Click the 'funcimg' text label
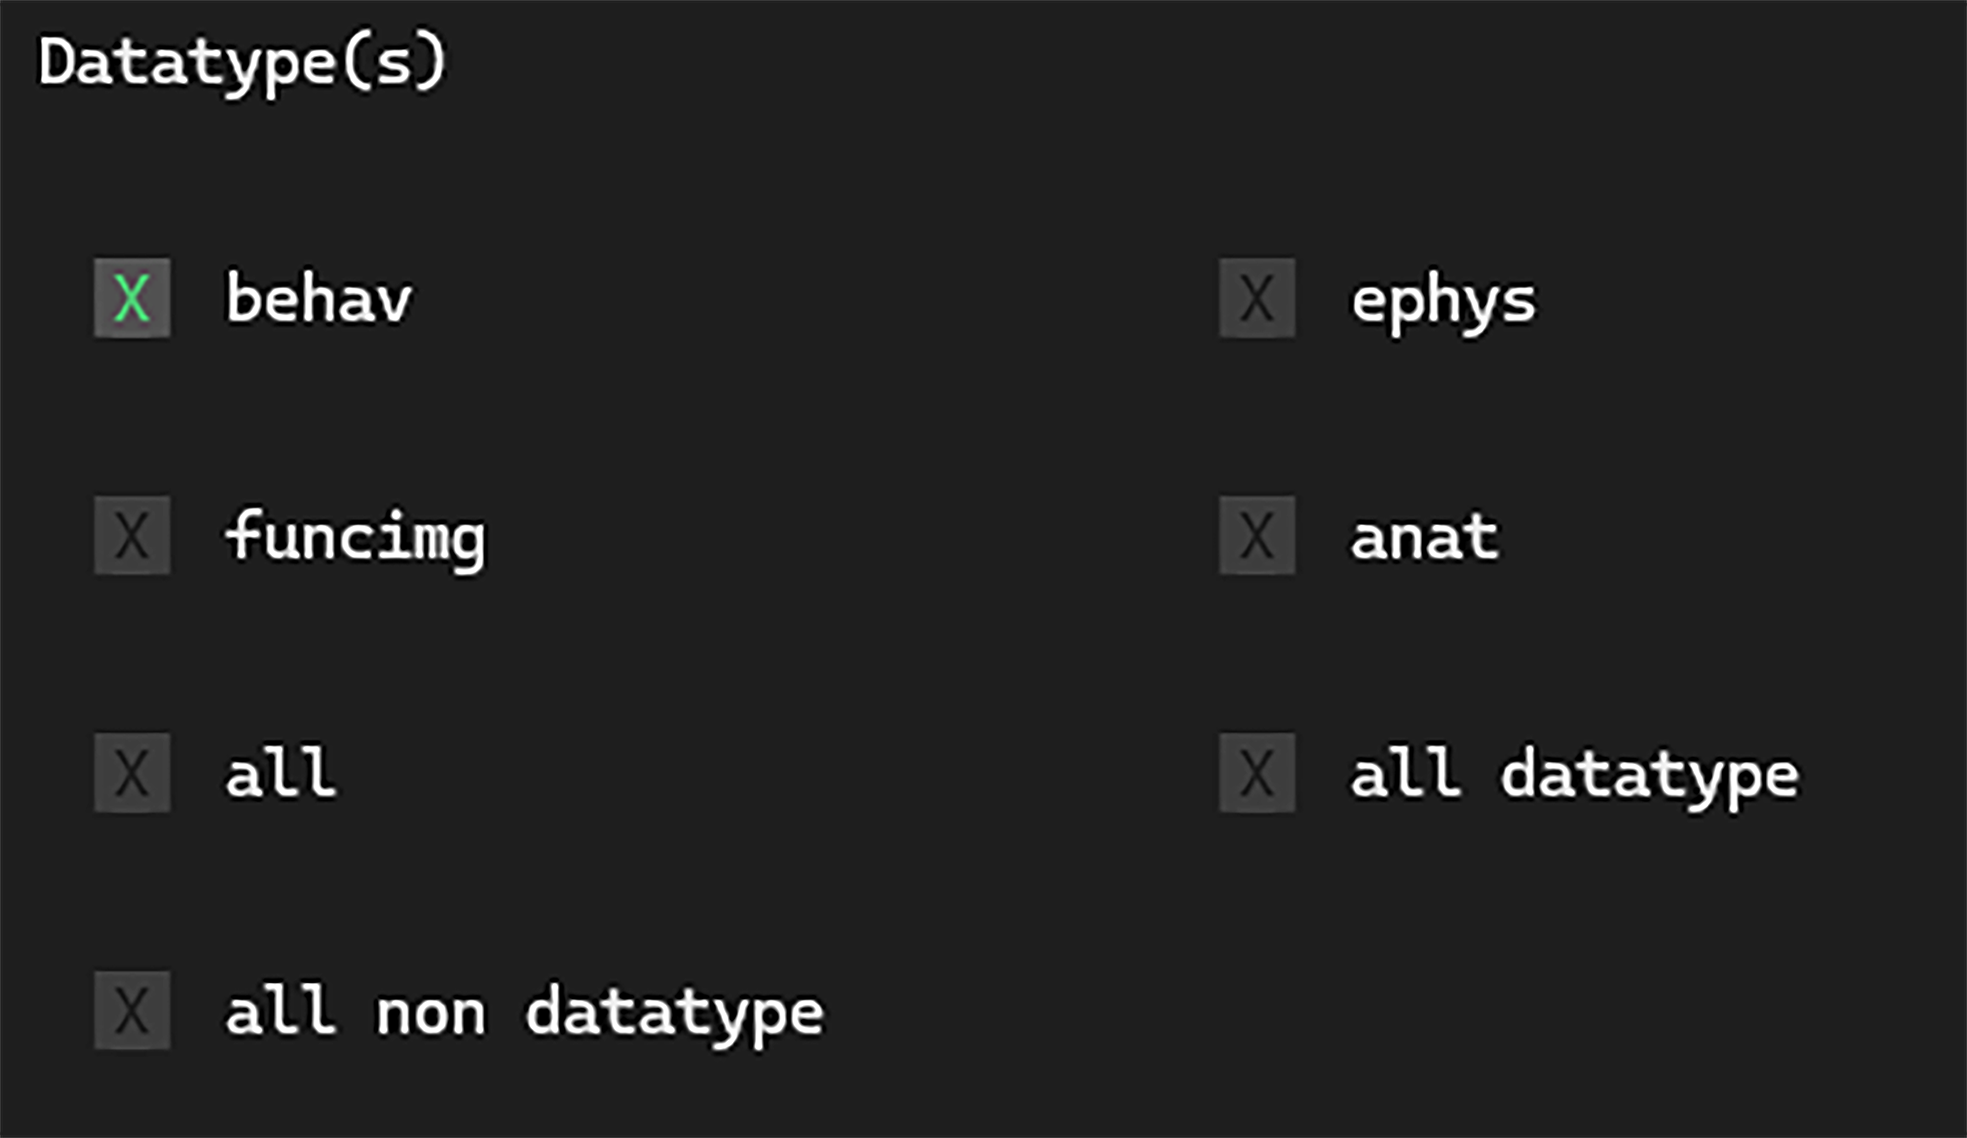1967x1138 pixels. tap(355, 537)
